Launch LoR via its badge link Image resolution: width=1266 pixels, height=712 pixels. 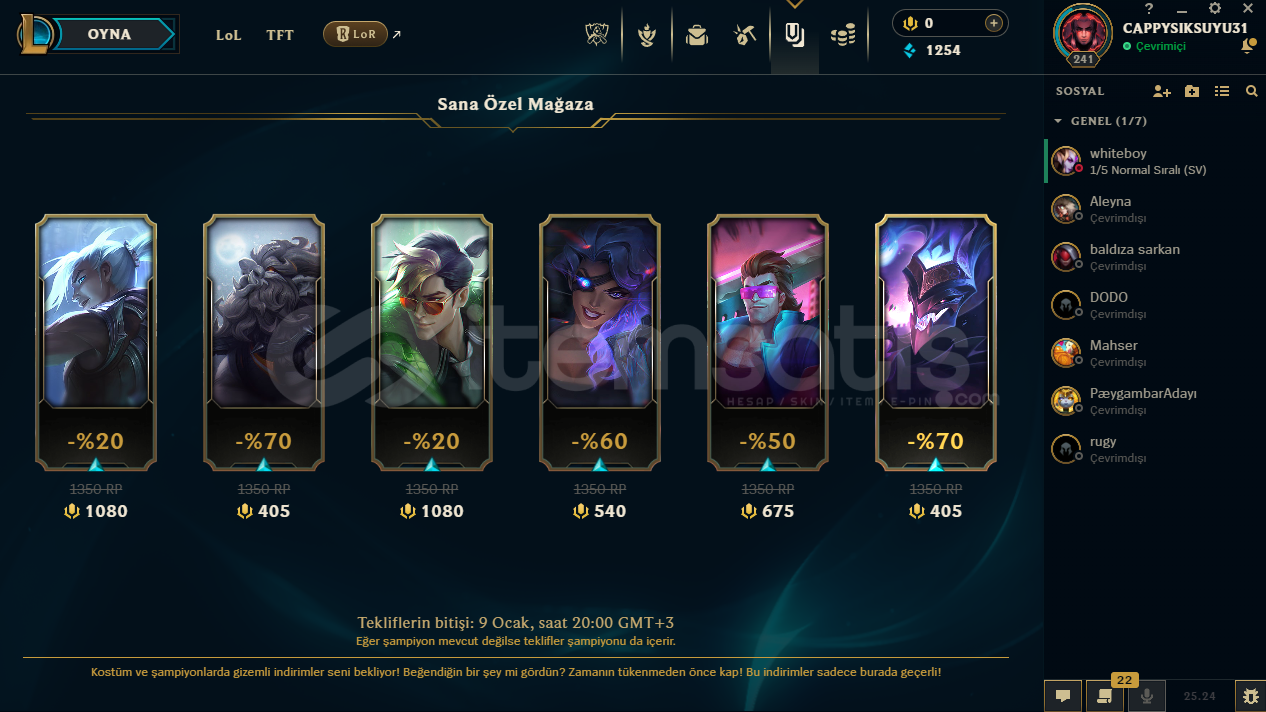pyautogui.click(x=355, y=34)
